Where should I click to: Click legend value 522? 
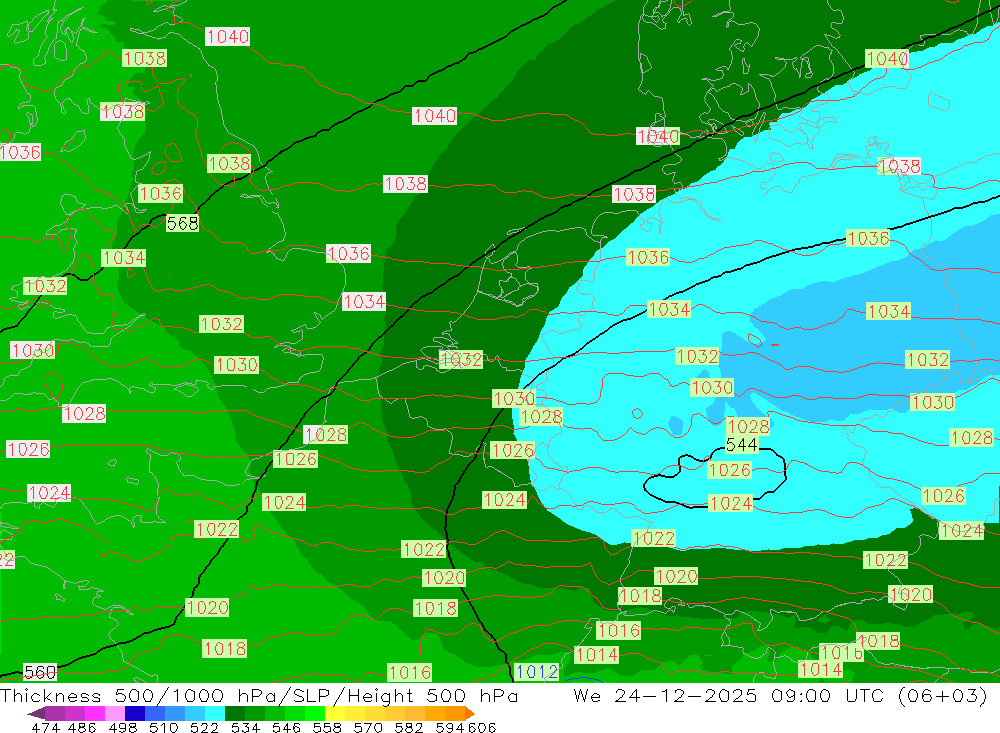click(x=204, y=727)
